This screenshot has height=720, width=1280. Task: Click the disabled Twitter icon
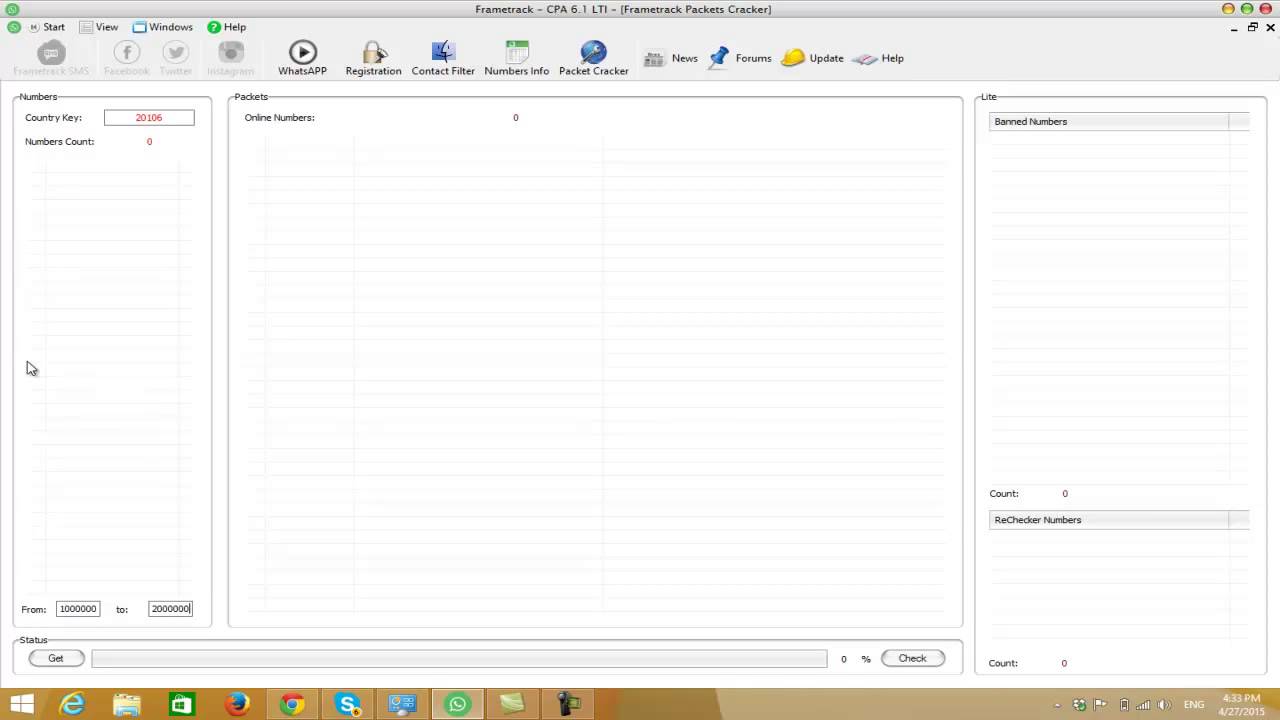point(176,58)
